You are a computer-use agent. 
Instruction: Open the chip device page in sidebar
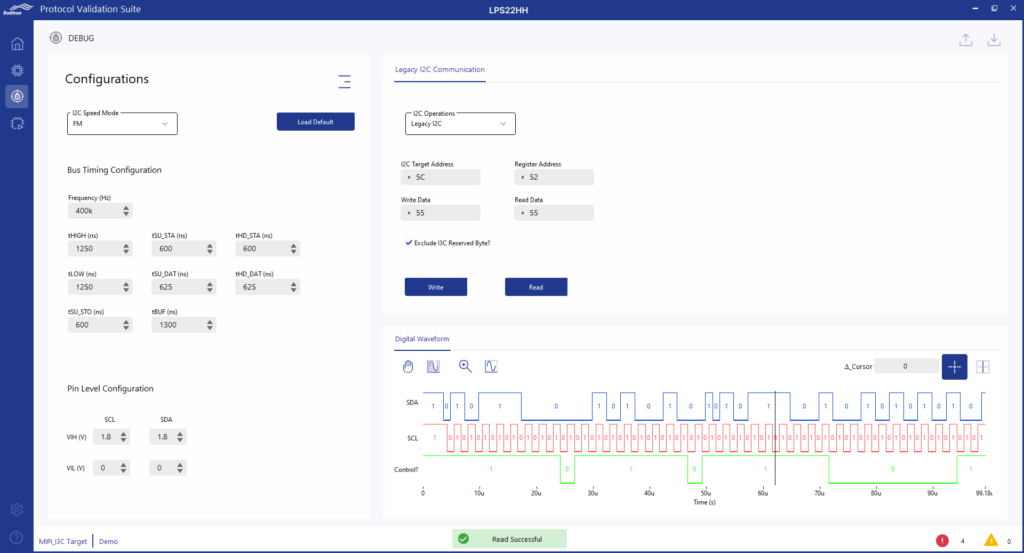click(17, 71)
